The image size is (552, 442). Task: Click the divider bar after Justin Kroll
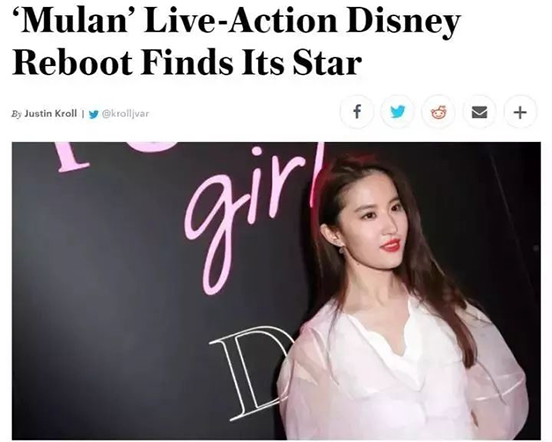pos(83,114)
